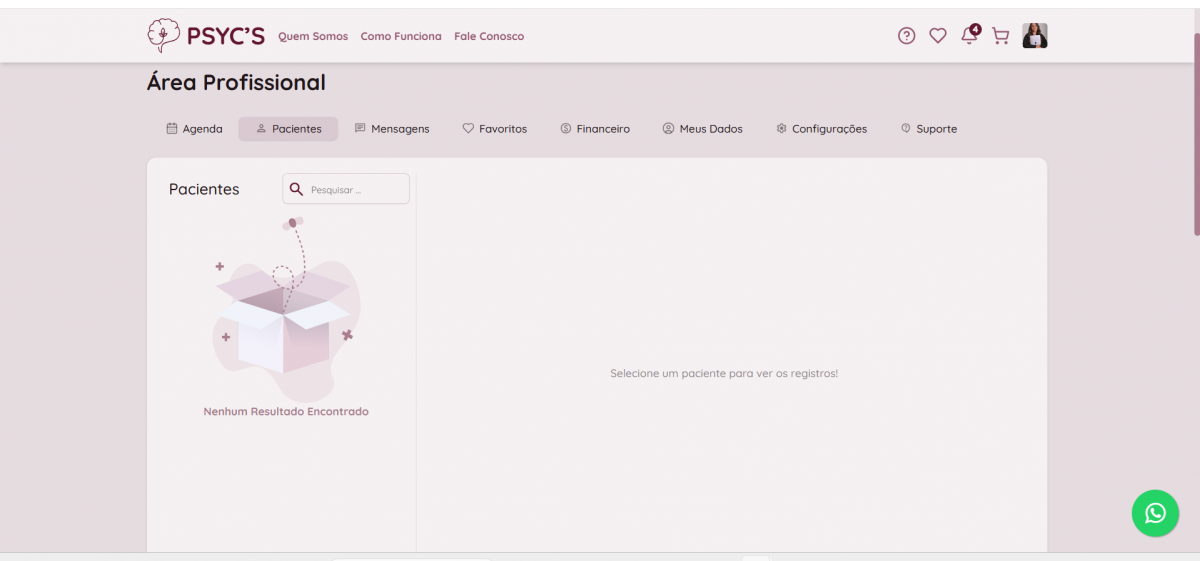Click the Quem Somos link
Image resolution: width=1200 pixels, height=561 pixels.
(313, 36)
